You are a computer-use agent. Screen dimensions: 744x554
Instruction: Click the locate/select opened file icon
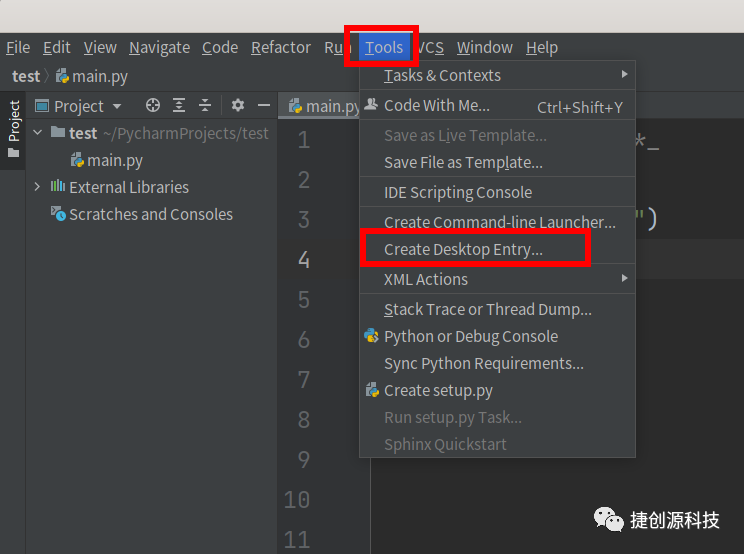point(153,105)
